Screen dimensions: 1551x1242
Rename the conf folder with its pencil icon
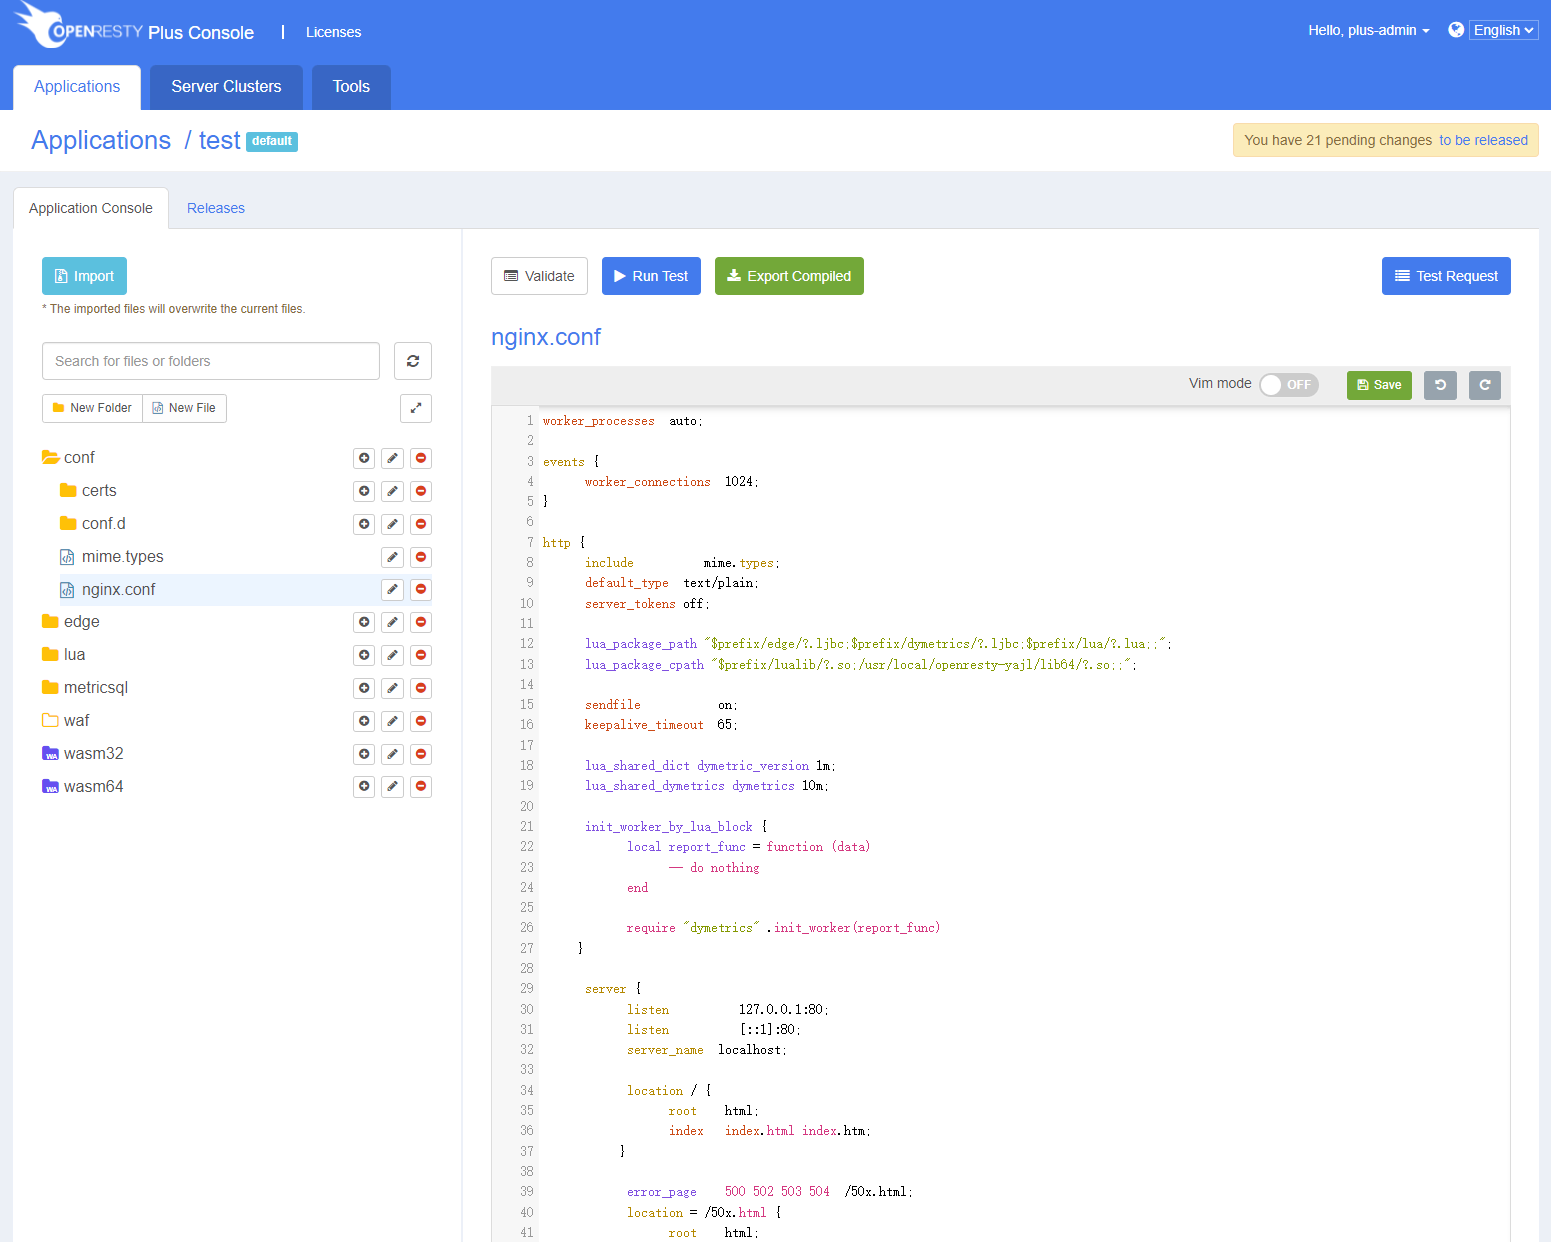(393, 458)
